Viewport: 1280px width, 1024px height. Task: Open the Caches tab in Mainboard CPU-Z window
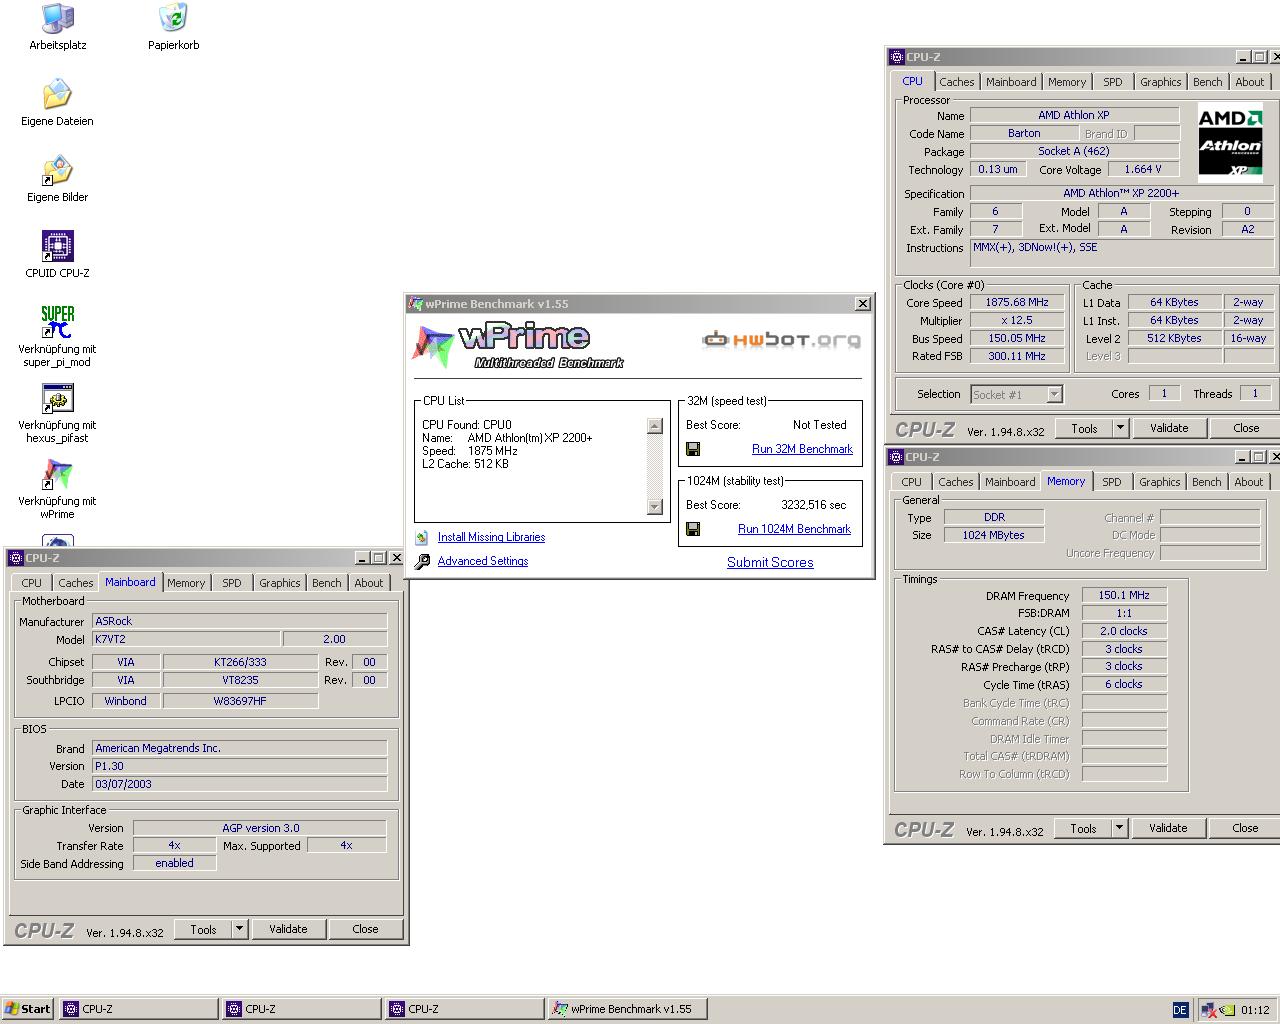[75, 583]
